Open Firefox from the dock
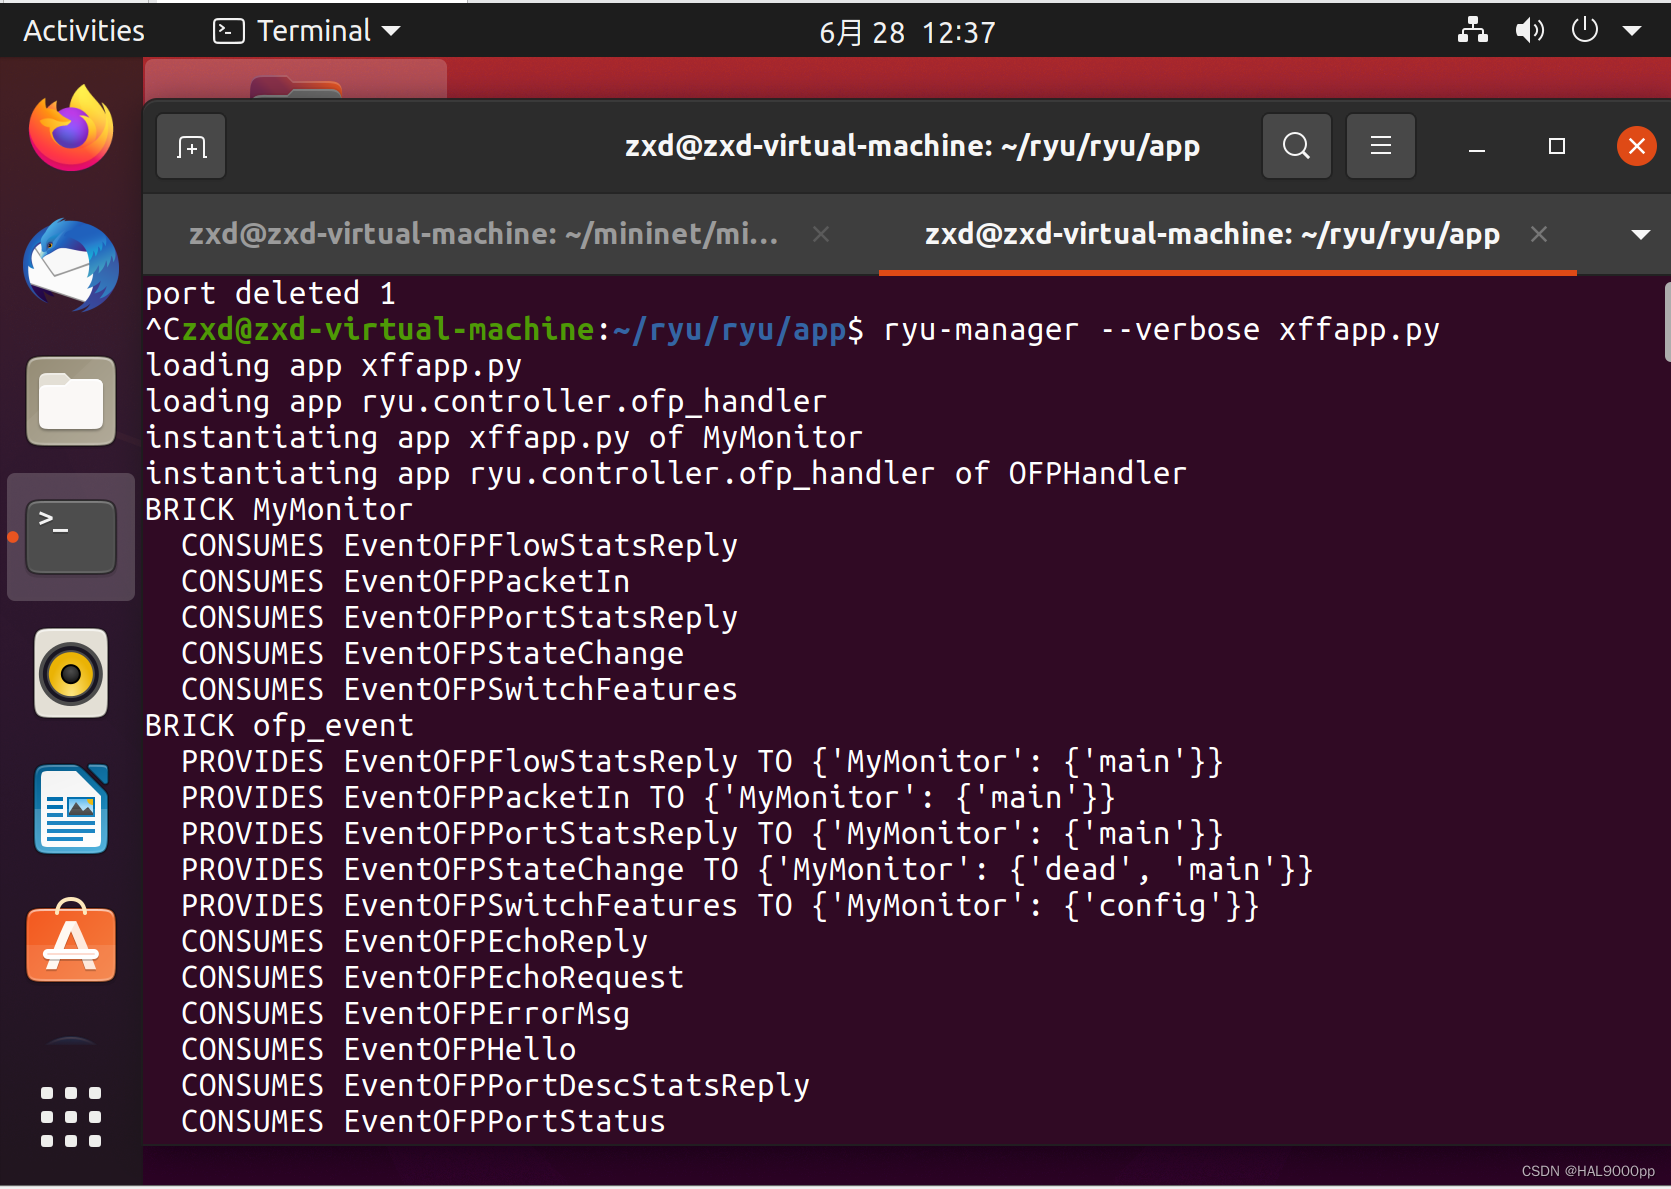The image size is (1671, 1189). 71,129
